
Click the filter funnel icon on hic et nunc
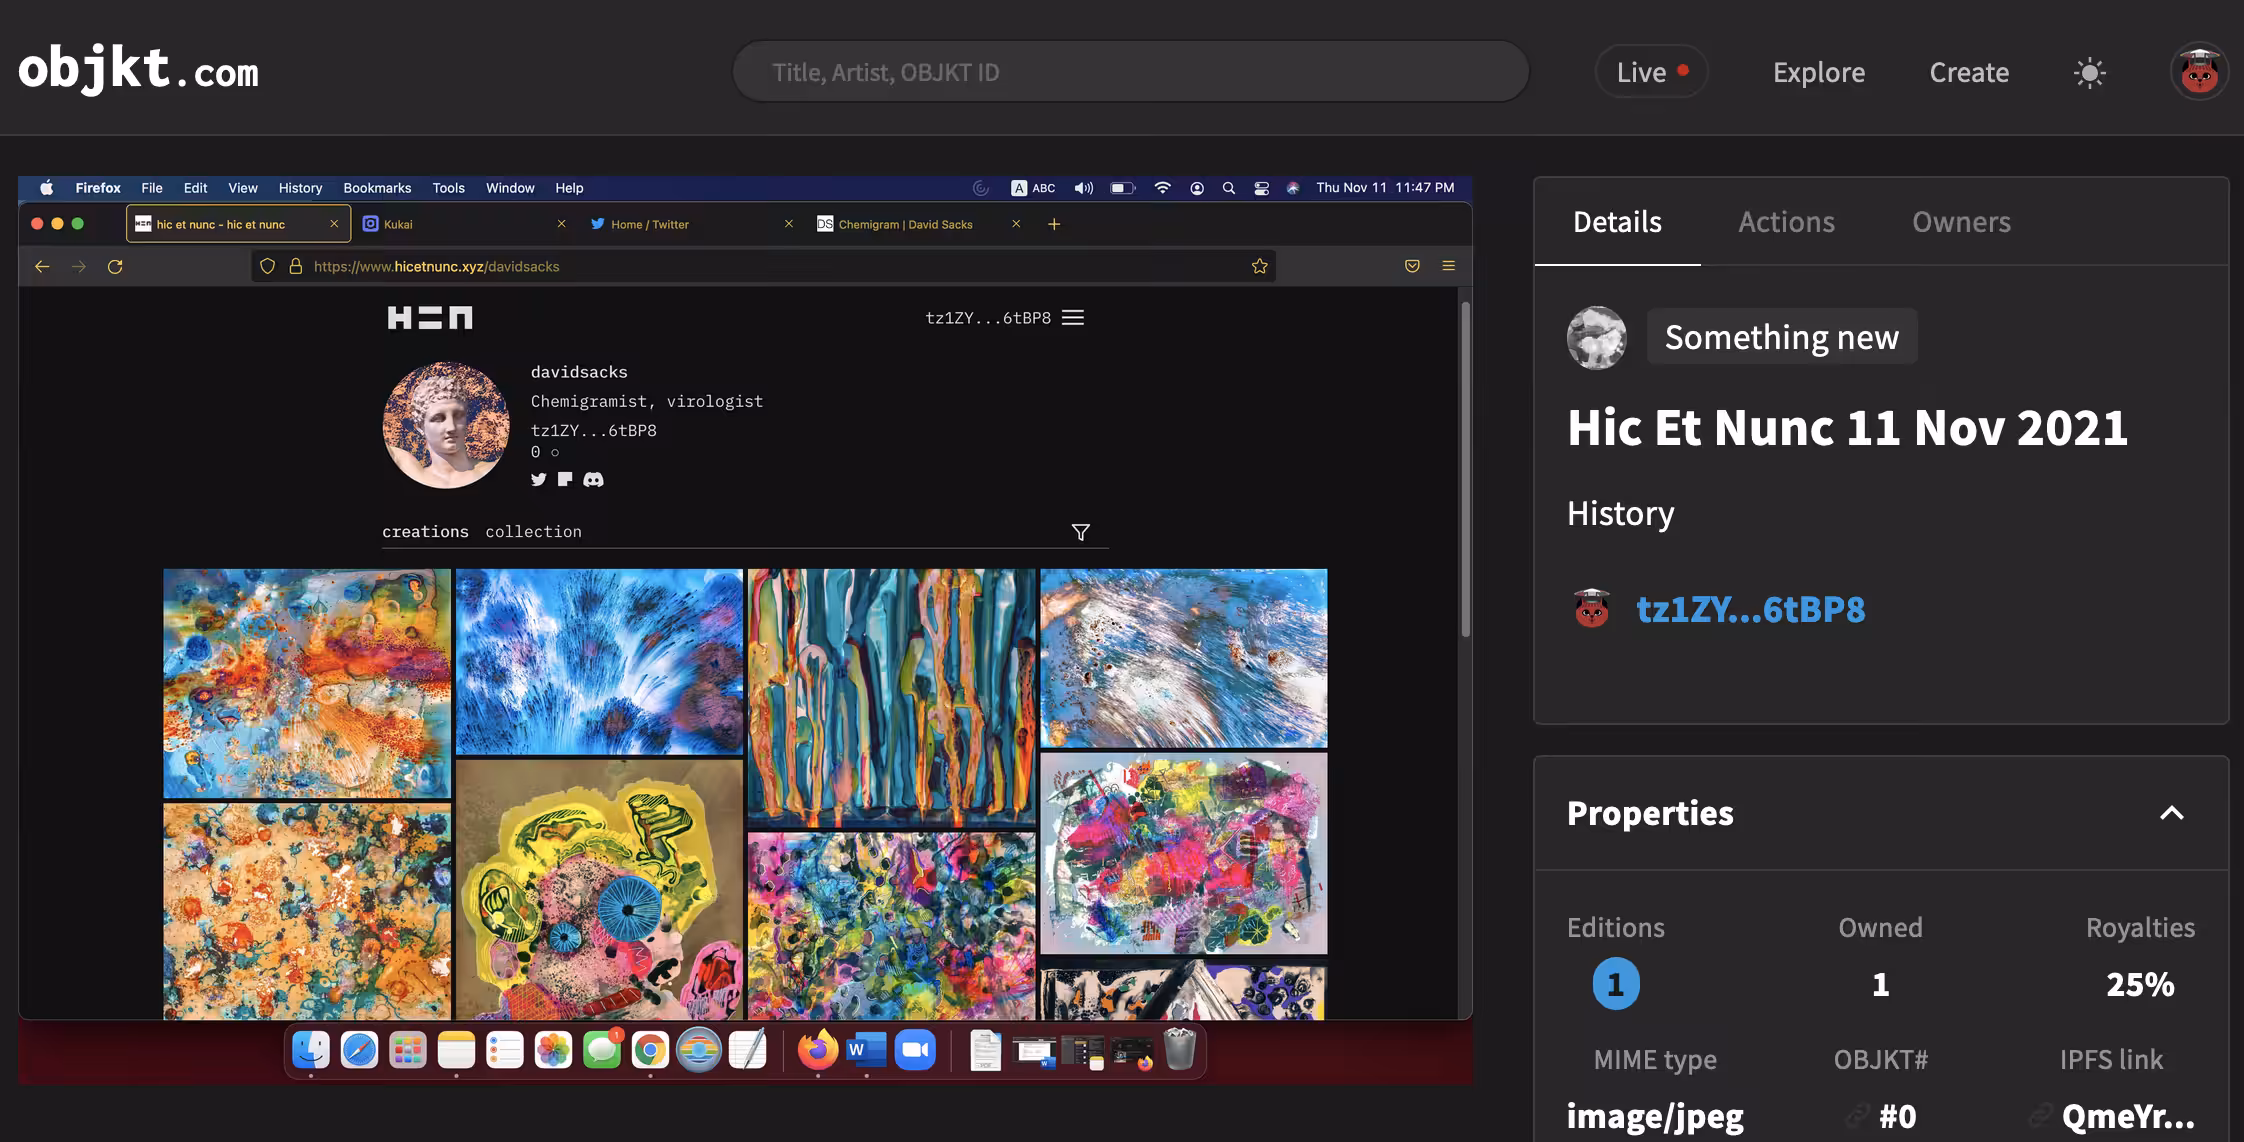point(1080,532)
